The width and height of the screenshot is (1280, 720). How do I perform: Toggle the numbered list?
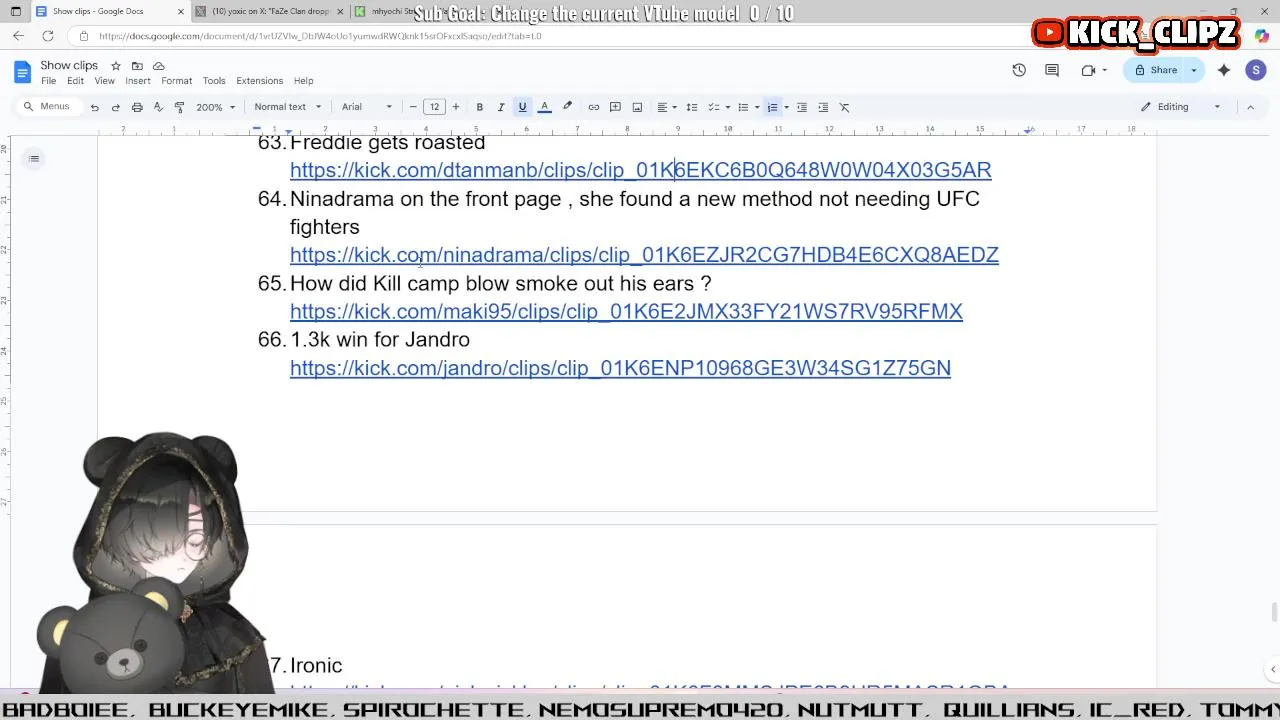[x=772, y=107]
